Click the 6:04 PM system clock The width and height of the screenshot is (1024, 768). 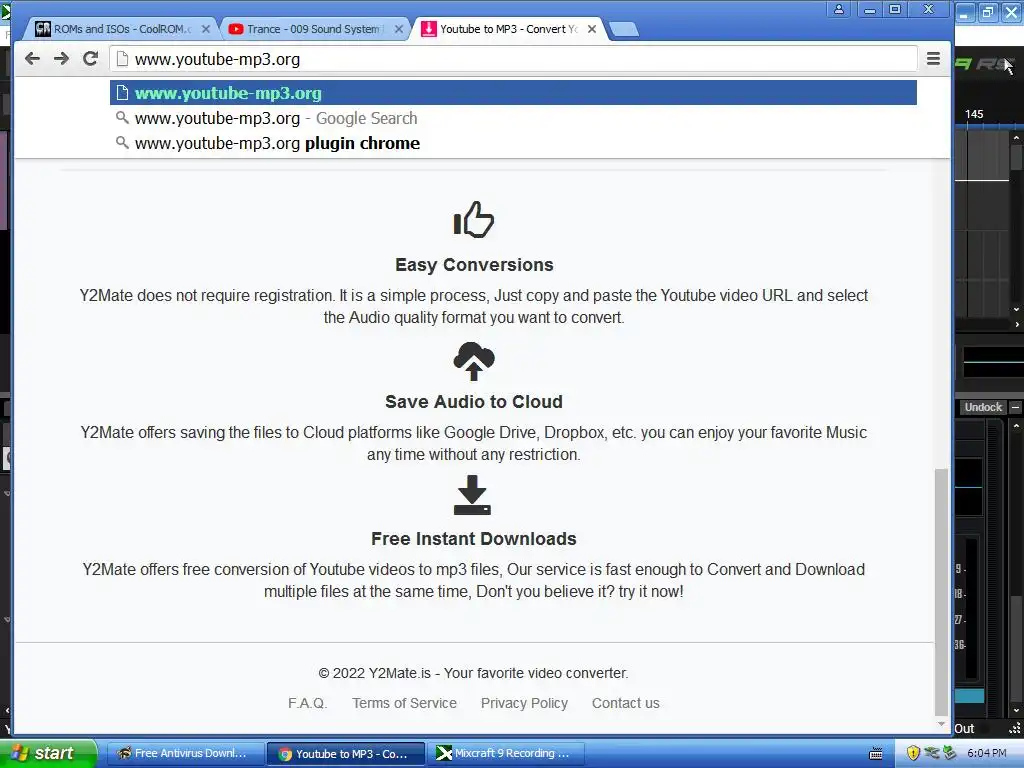tap(987, 753)
